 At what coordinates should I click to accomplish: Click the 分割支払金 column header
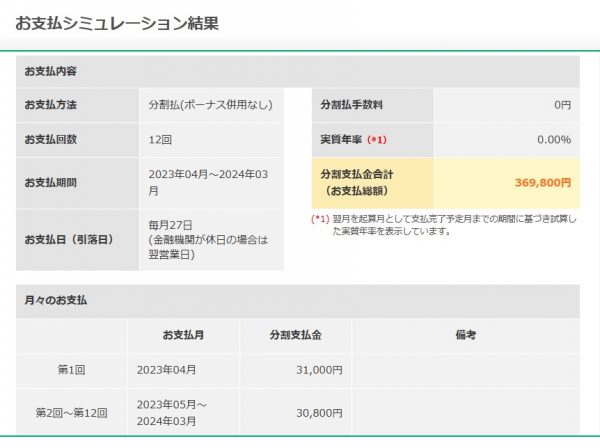(295, 335)
